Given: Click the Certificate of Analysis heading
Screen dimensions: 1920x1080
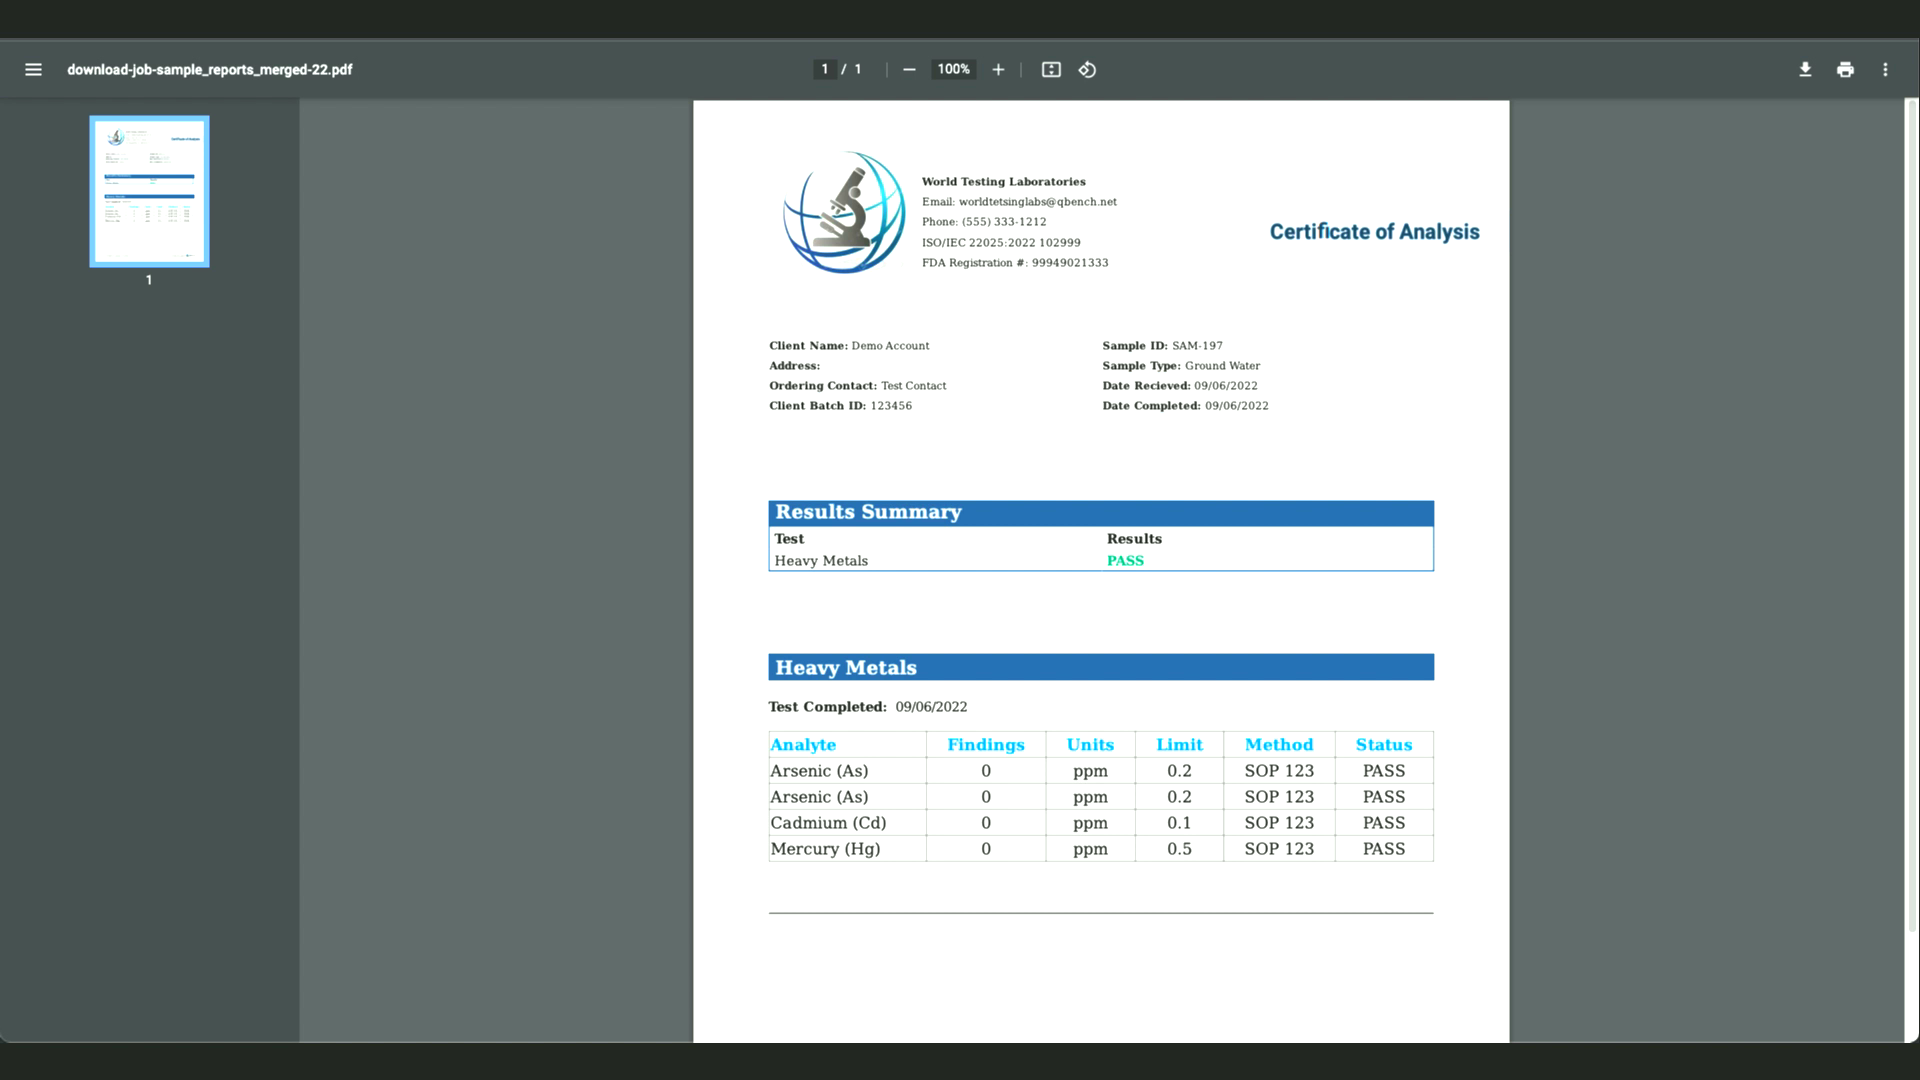Looking at the screenshot, I should point(1374,232).
